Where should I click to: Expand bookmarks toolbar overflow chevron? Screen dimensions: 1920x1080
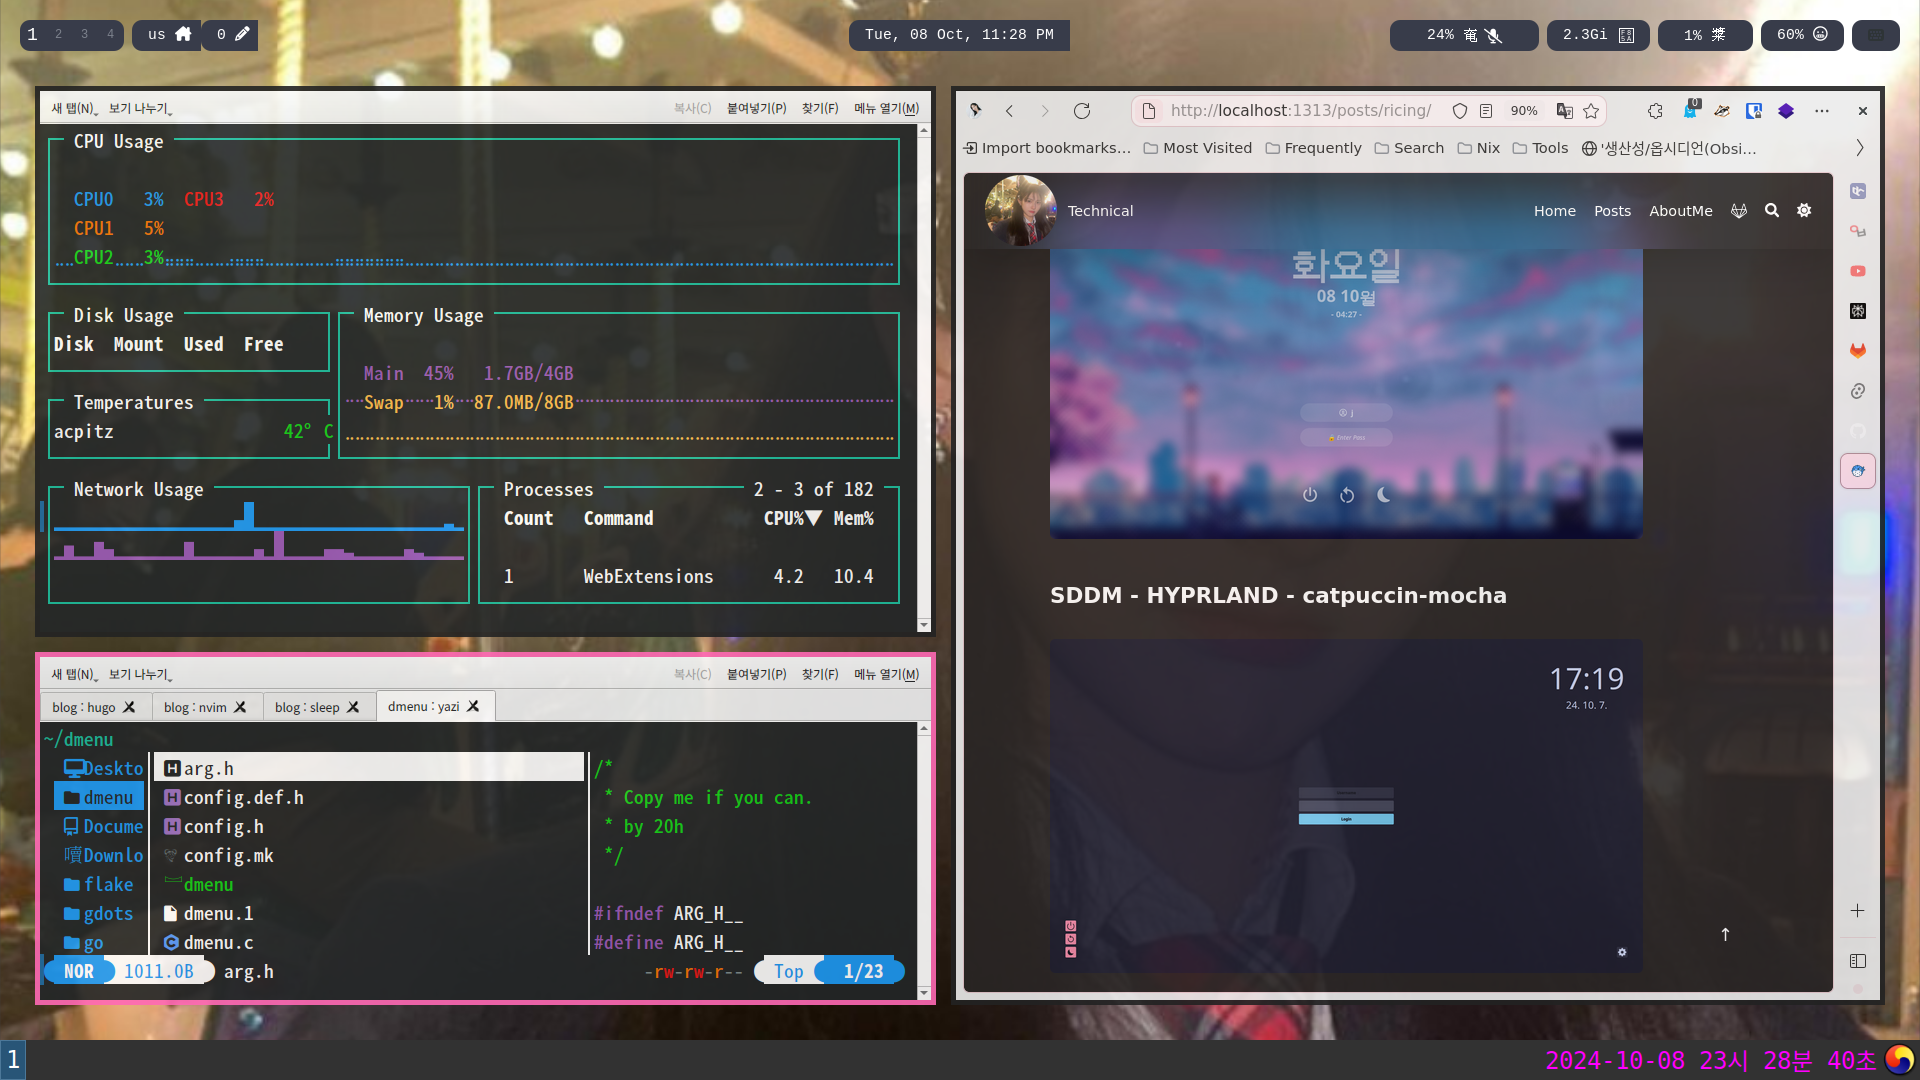click(x=1860, y=148)
